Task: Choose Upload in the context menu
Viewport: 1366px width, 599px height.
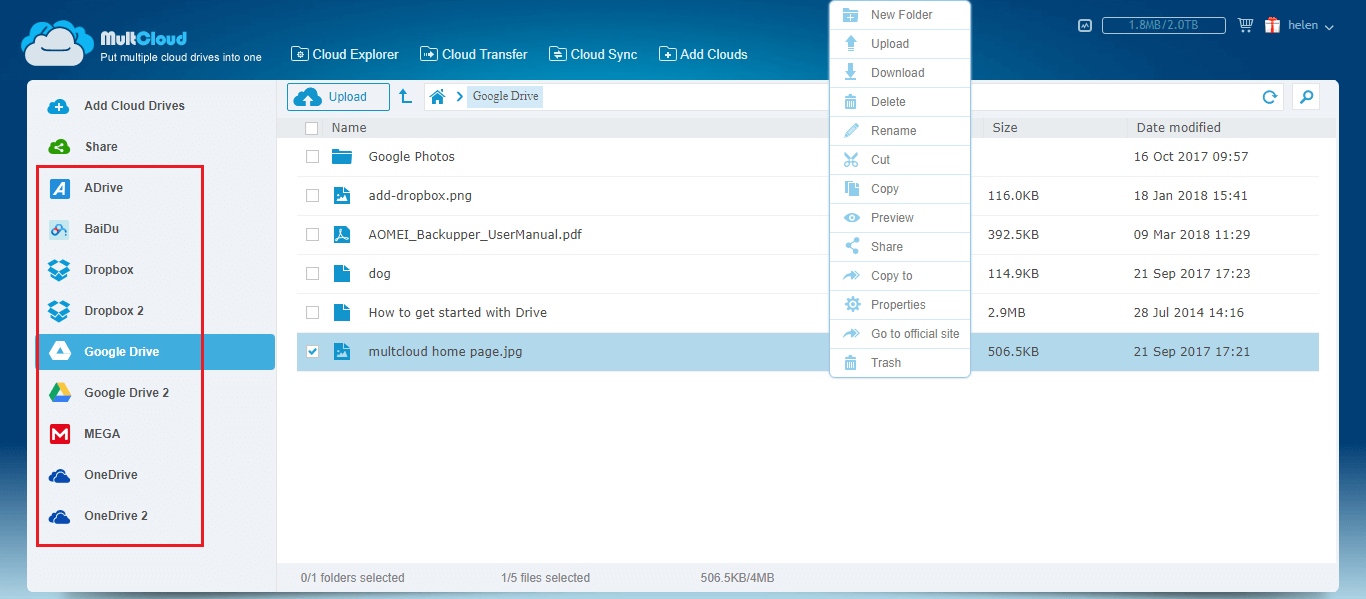Action: [x=900, y=44]
